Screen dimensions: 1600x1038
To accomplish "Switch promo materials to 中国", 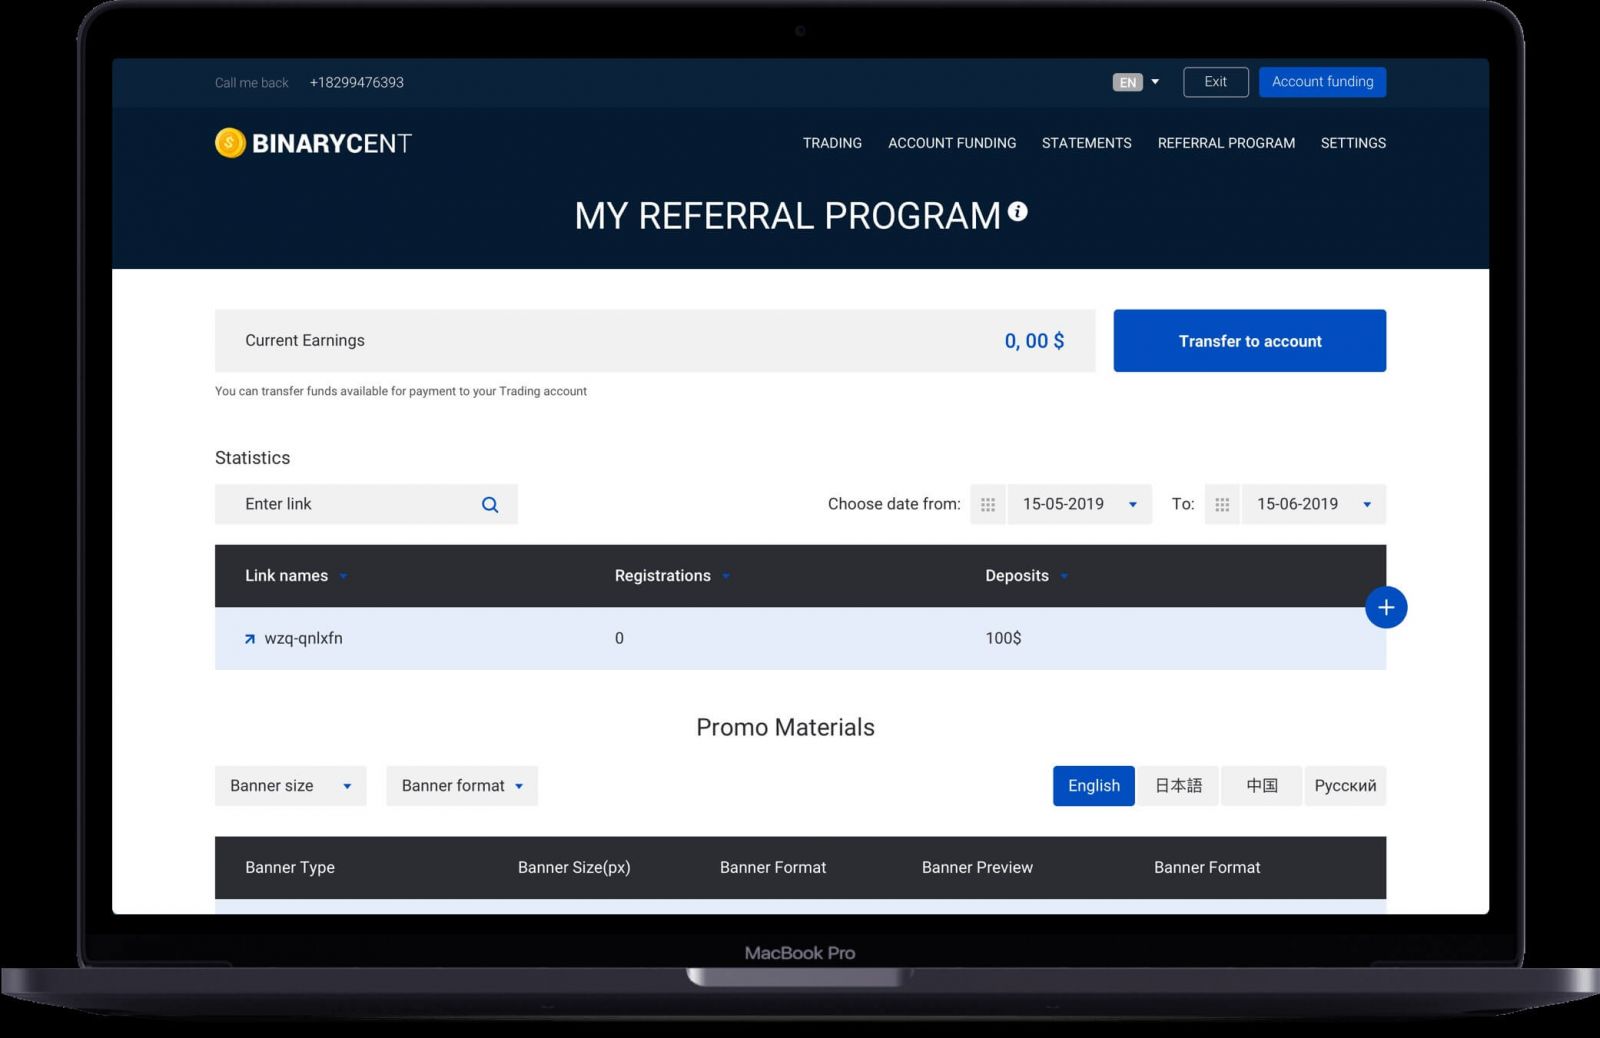I will pyautogui.click(x=1262, y=786).
